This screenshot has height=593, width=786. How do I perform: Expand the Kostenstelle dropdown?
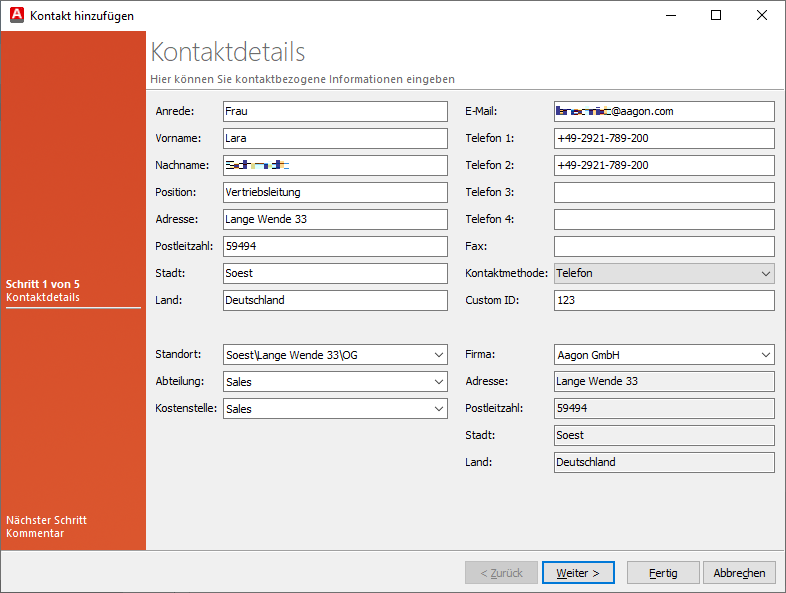439,408
